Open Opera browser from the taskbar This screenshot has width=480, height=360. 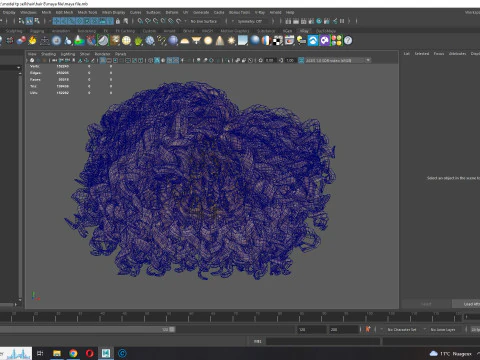point(89,353)
